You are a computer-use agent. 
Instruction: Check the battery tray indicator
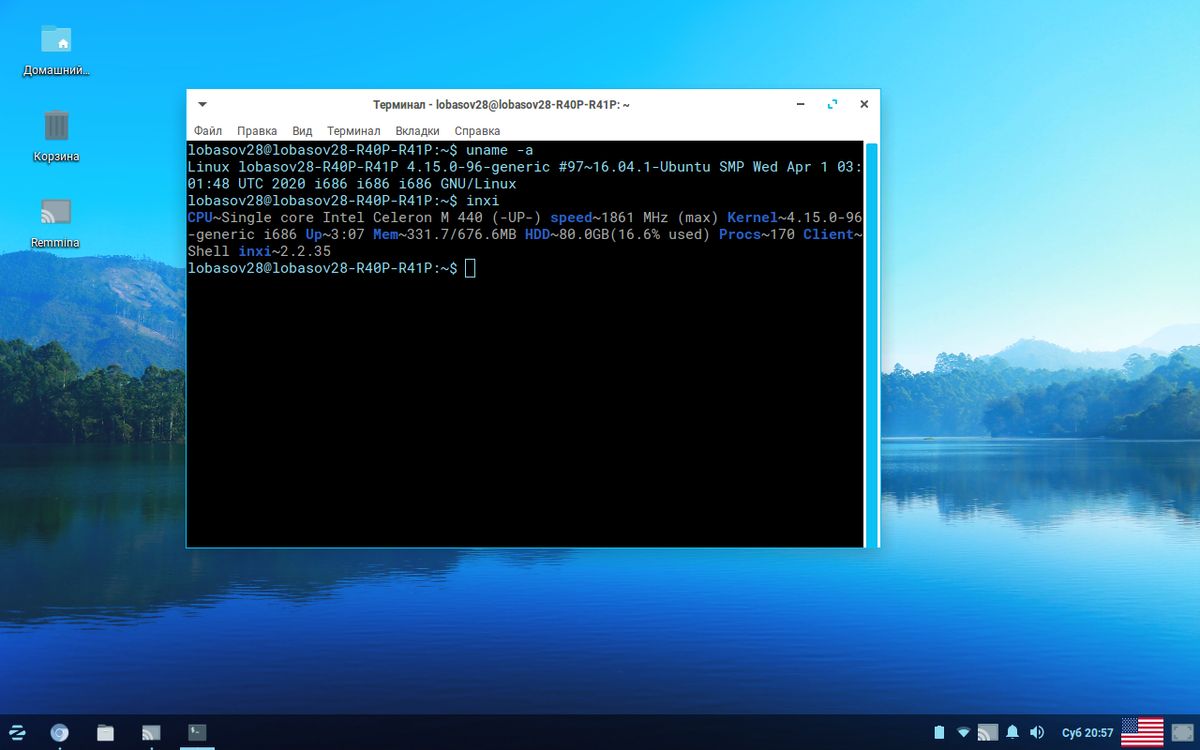point(938,733)
